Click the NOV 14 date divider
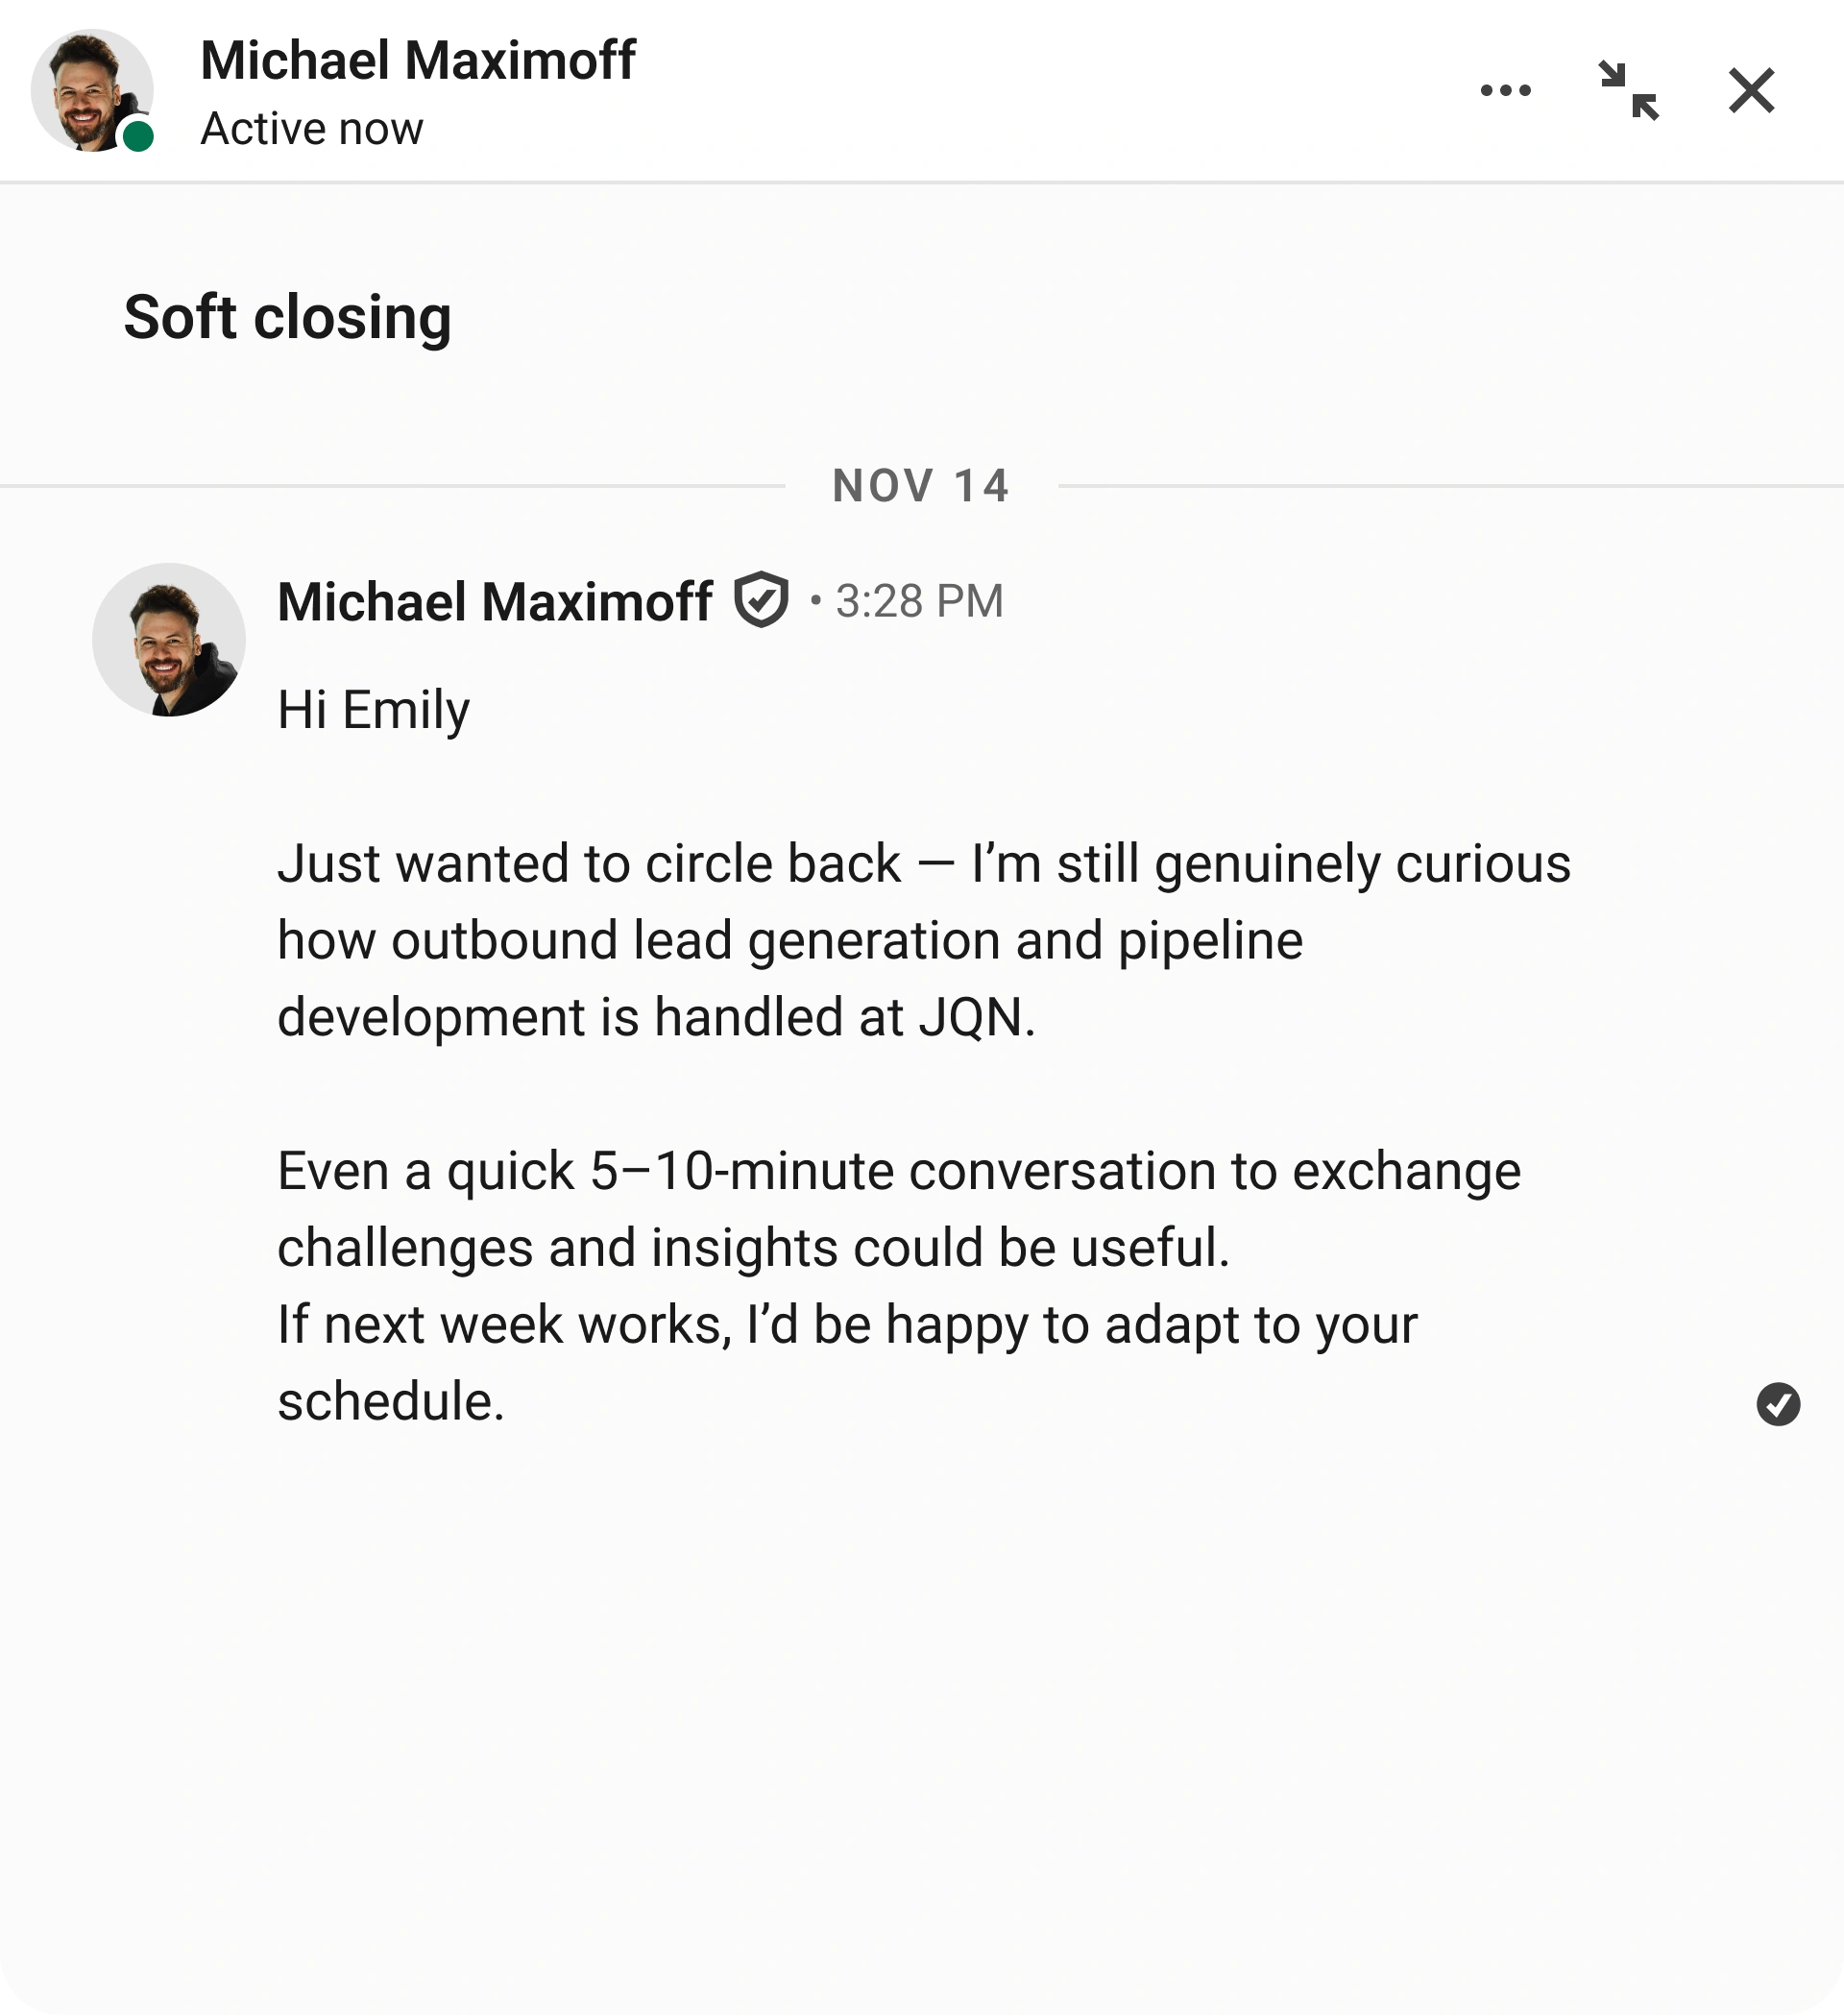 click(921, 487)
